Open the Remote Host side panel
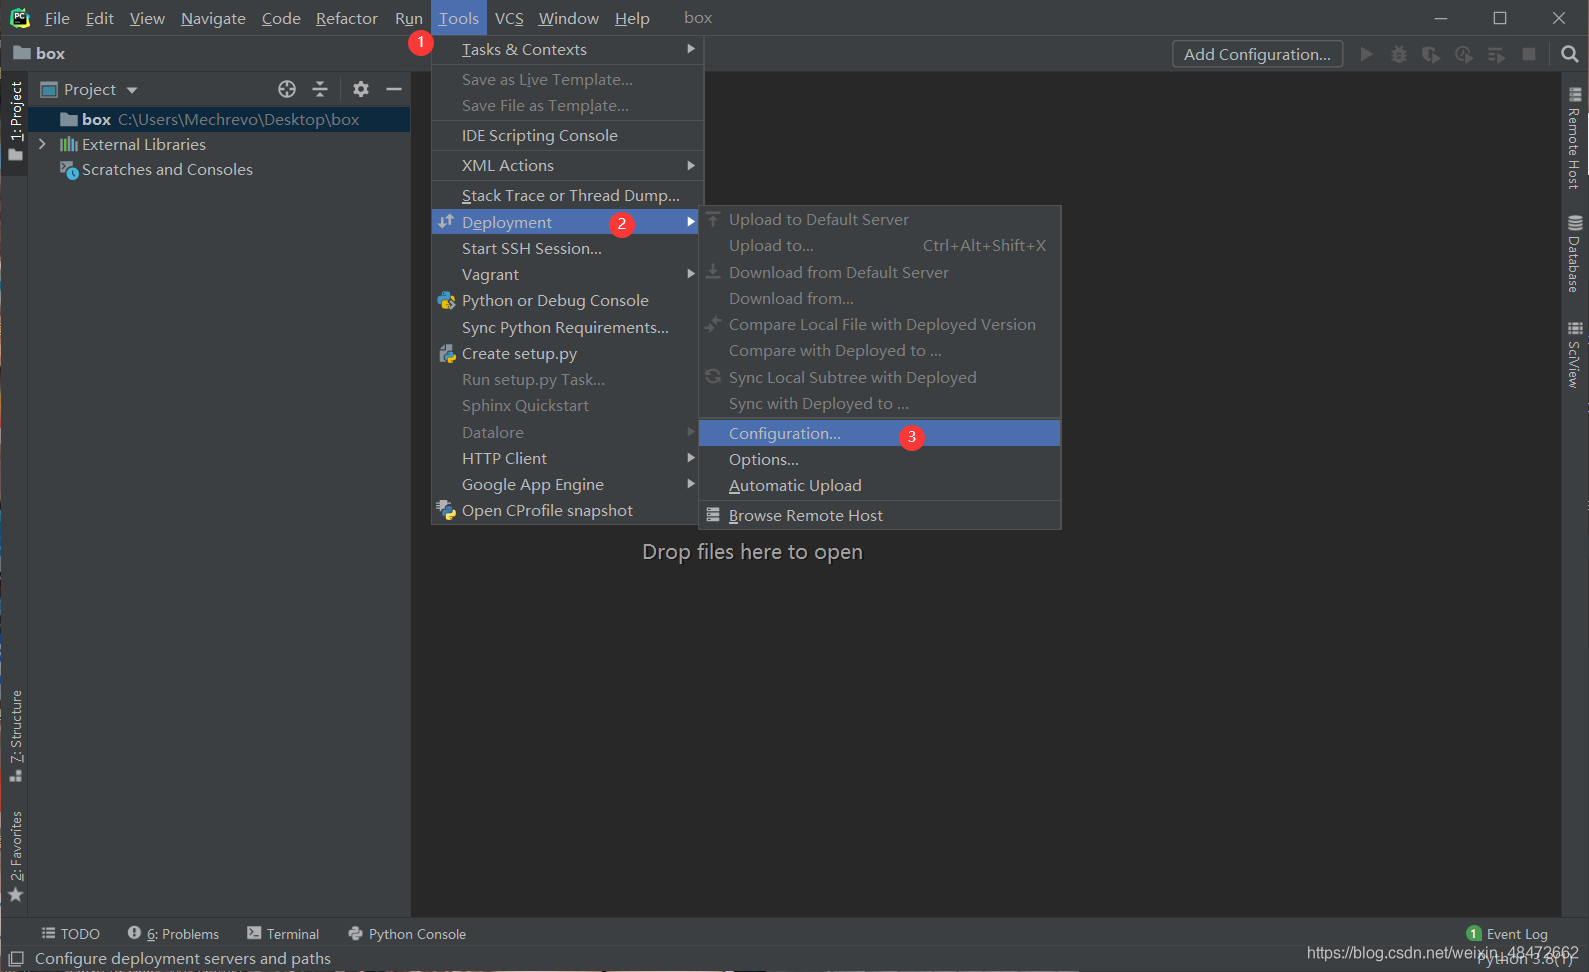 (1575, 138)
